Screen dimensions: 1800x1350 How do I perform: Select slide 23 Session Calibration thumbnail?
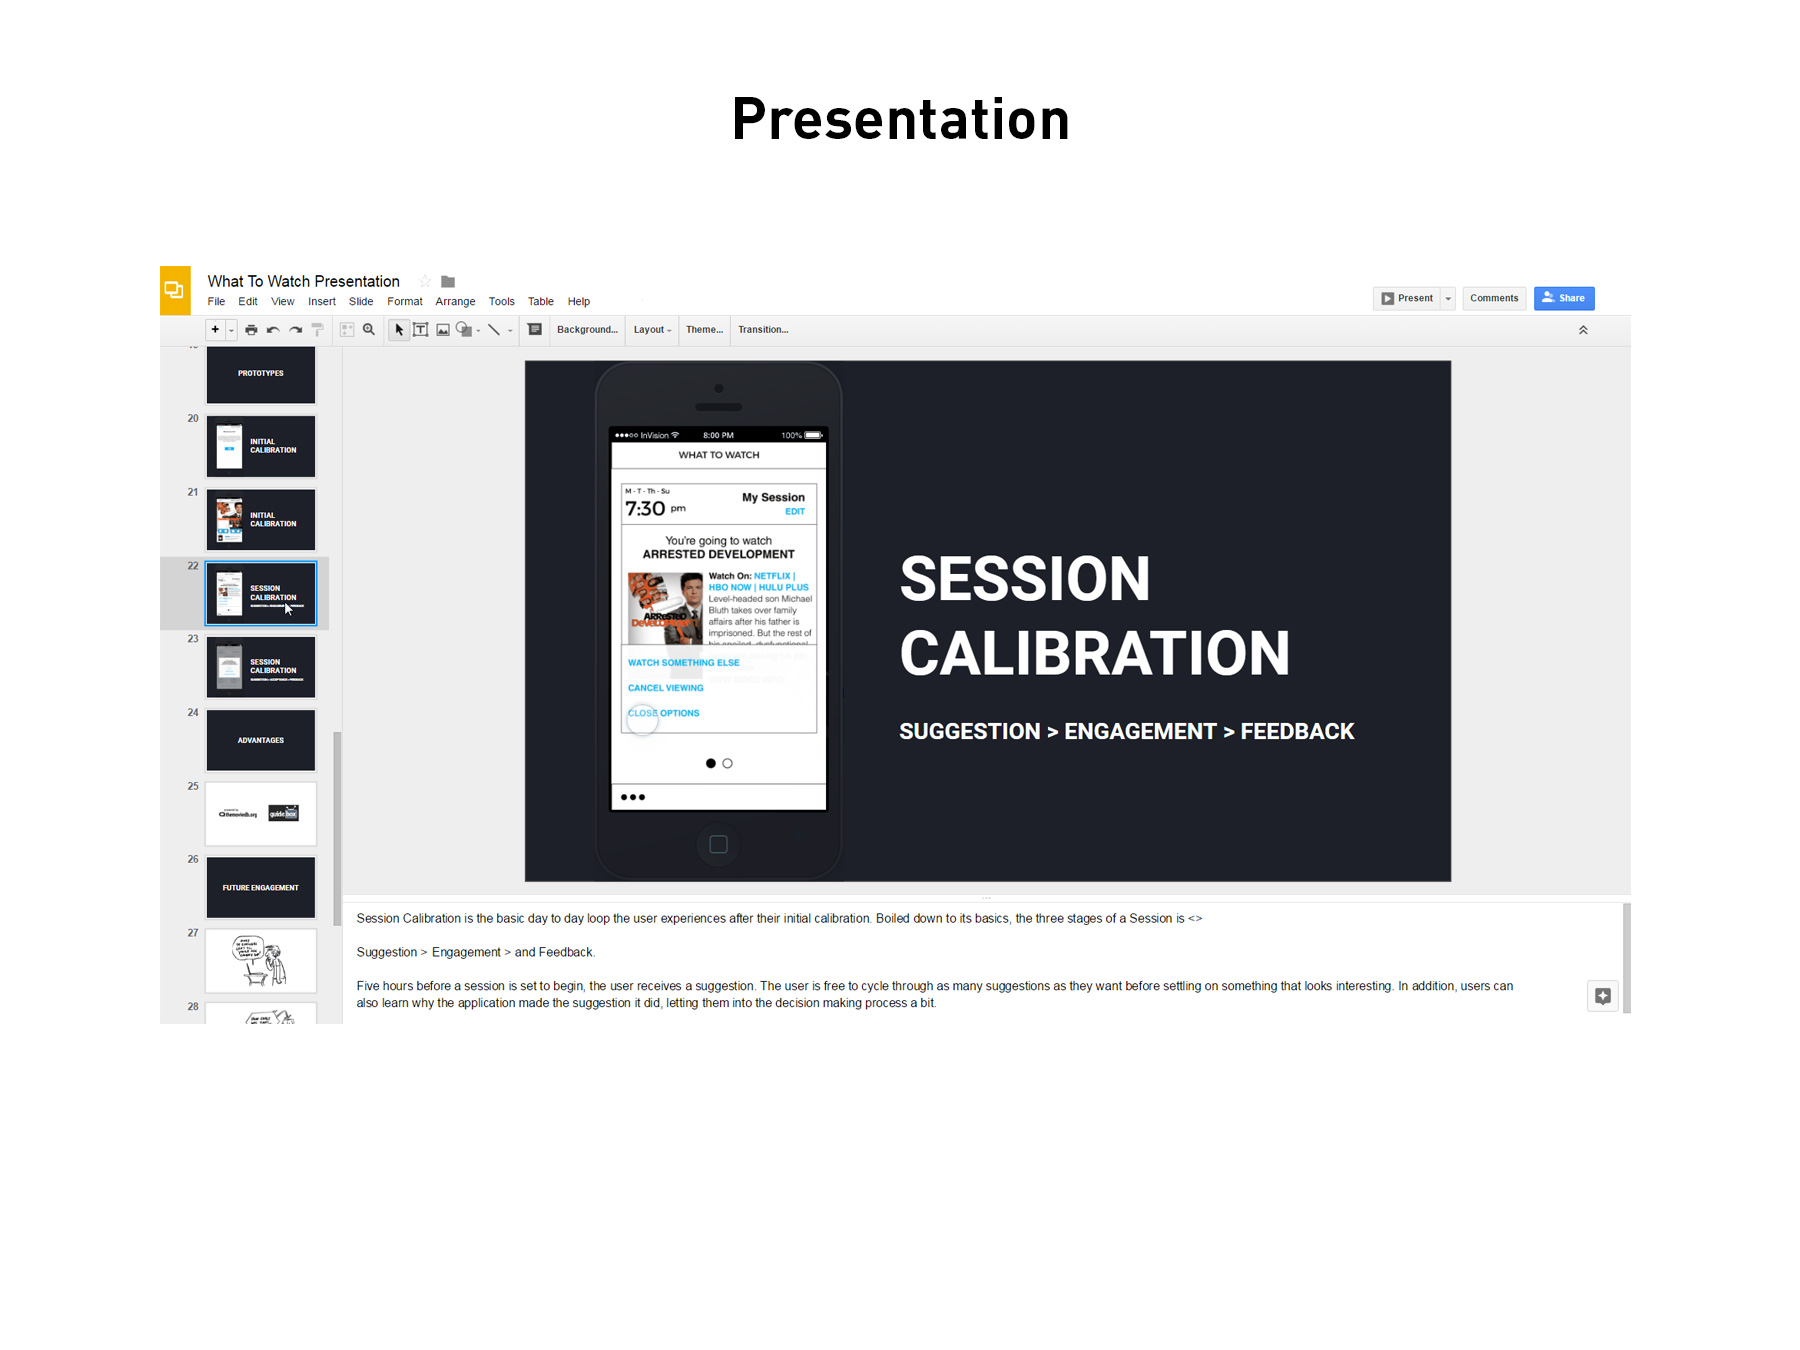(x=261, y=667)
